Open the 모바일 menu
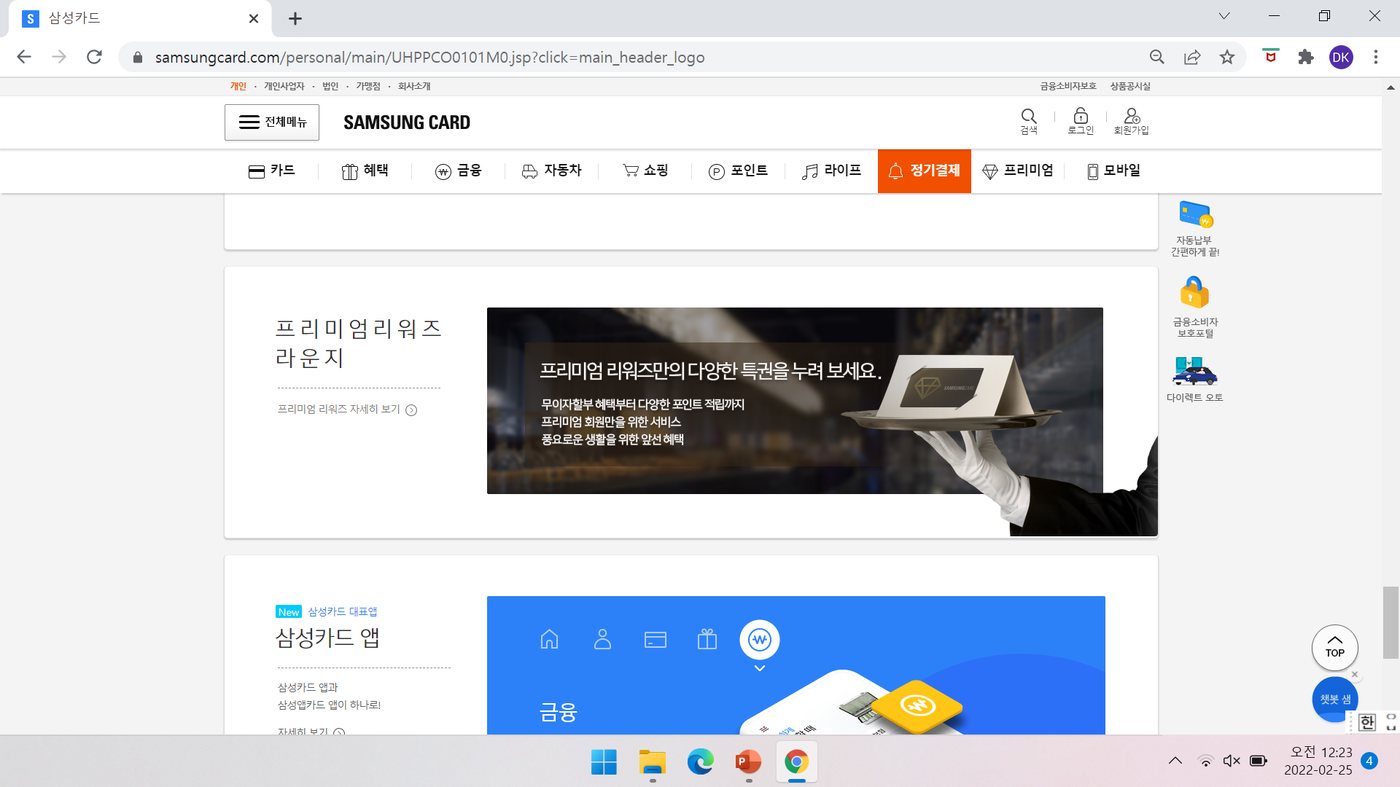The image size is (1400, 787). pyautogui.click(x=1113, y=171)
